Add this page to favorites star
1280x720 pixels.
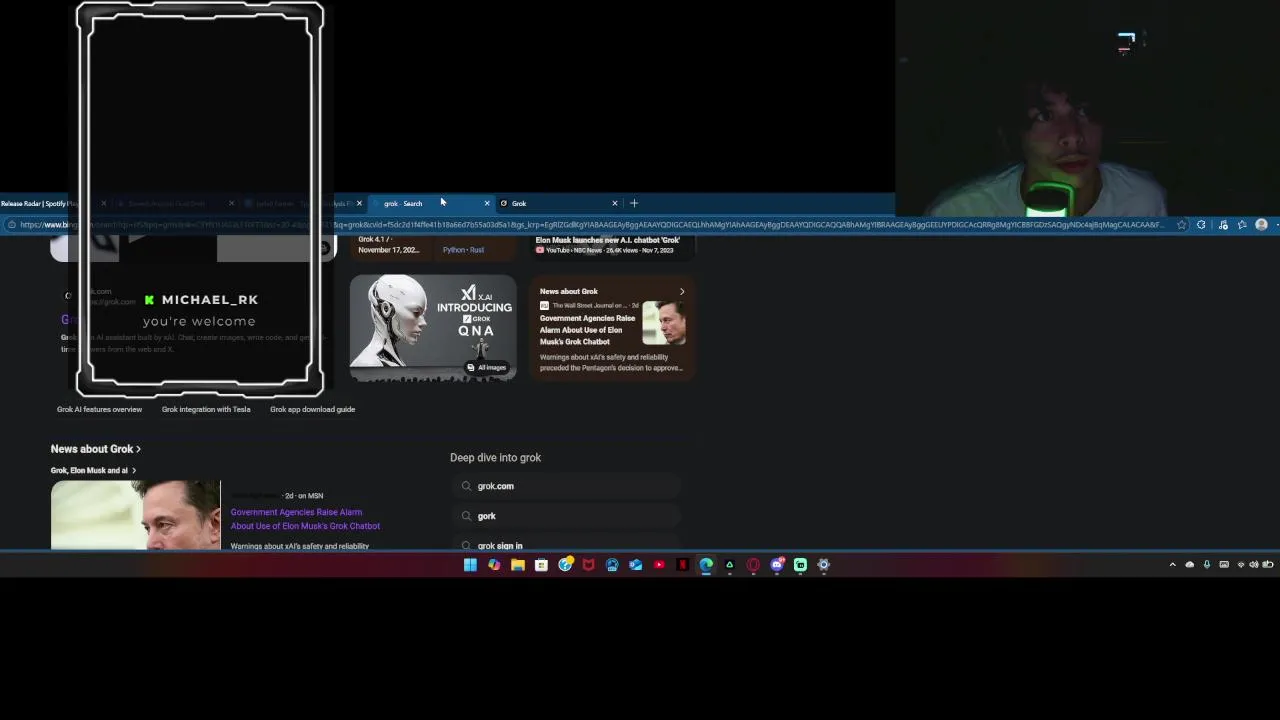click(1182, 225)
